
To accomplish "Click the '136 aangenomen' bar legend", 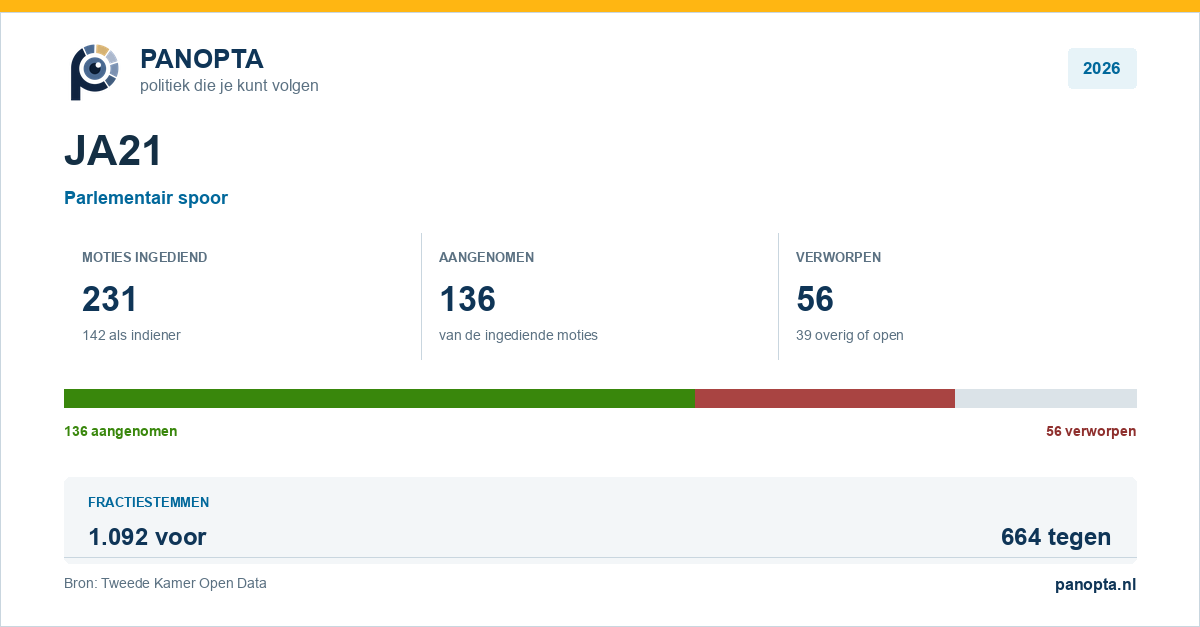I will 121,431.
